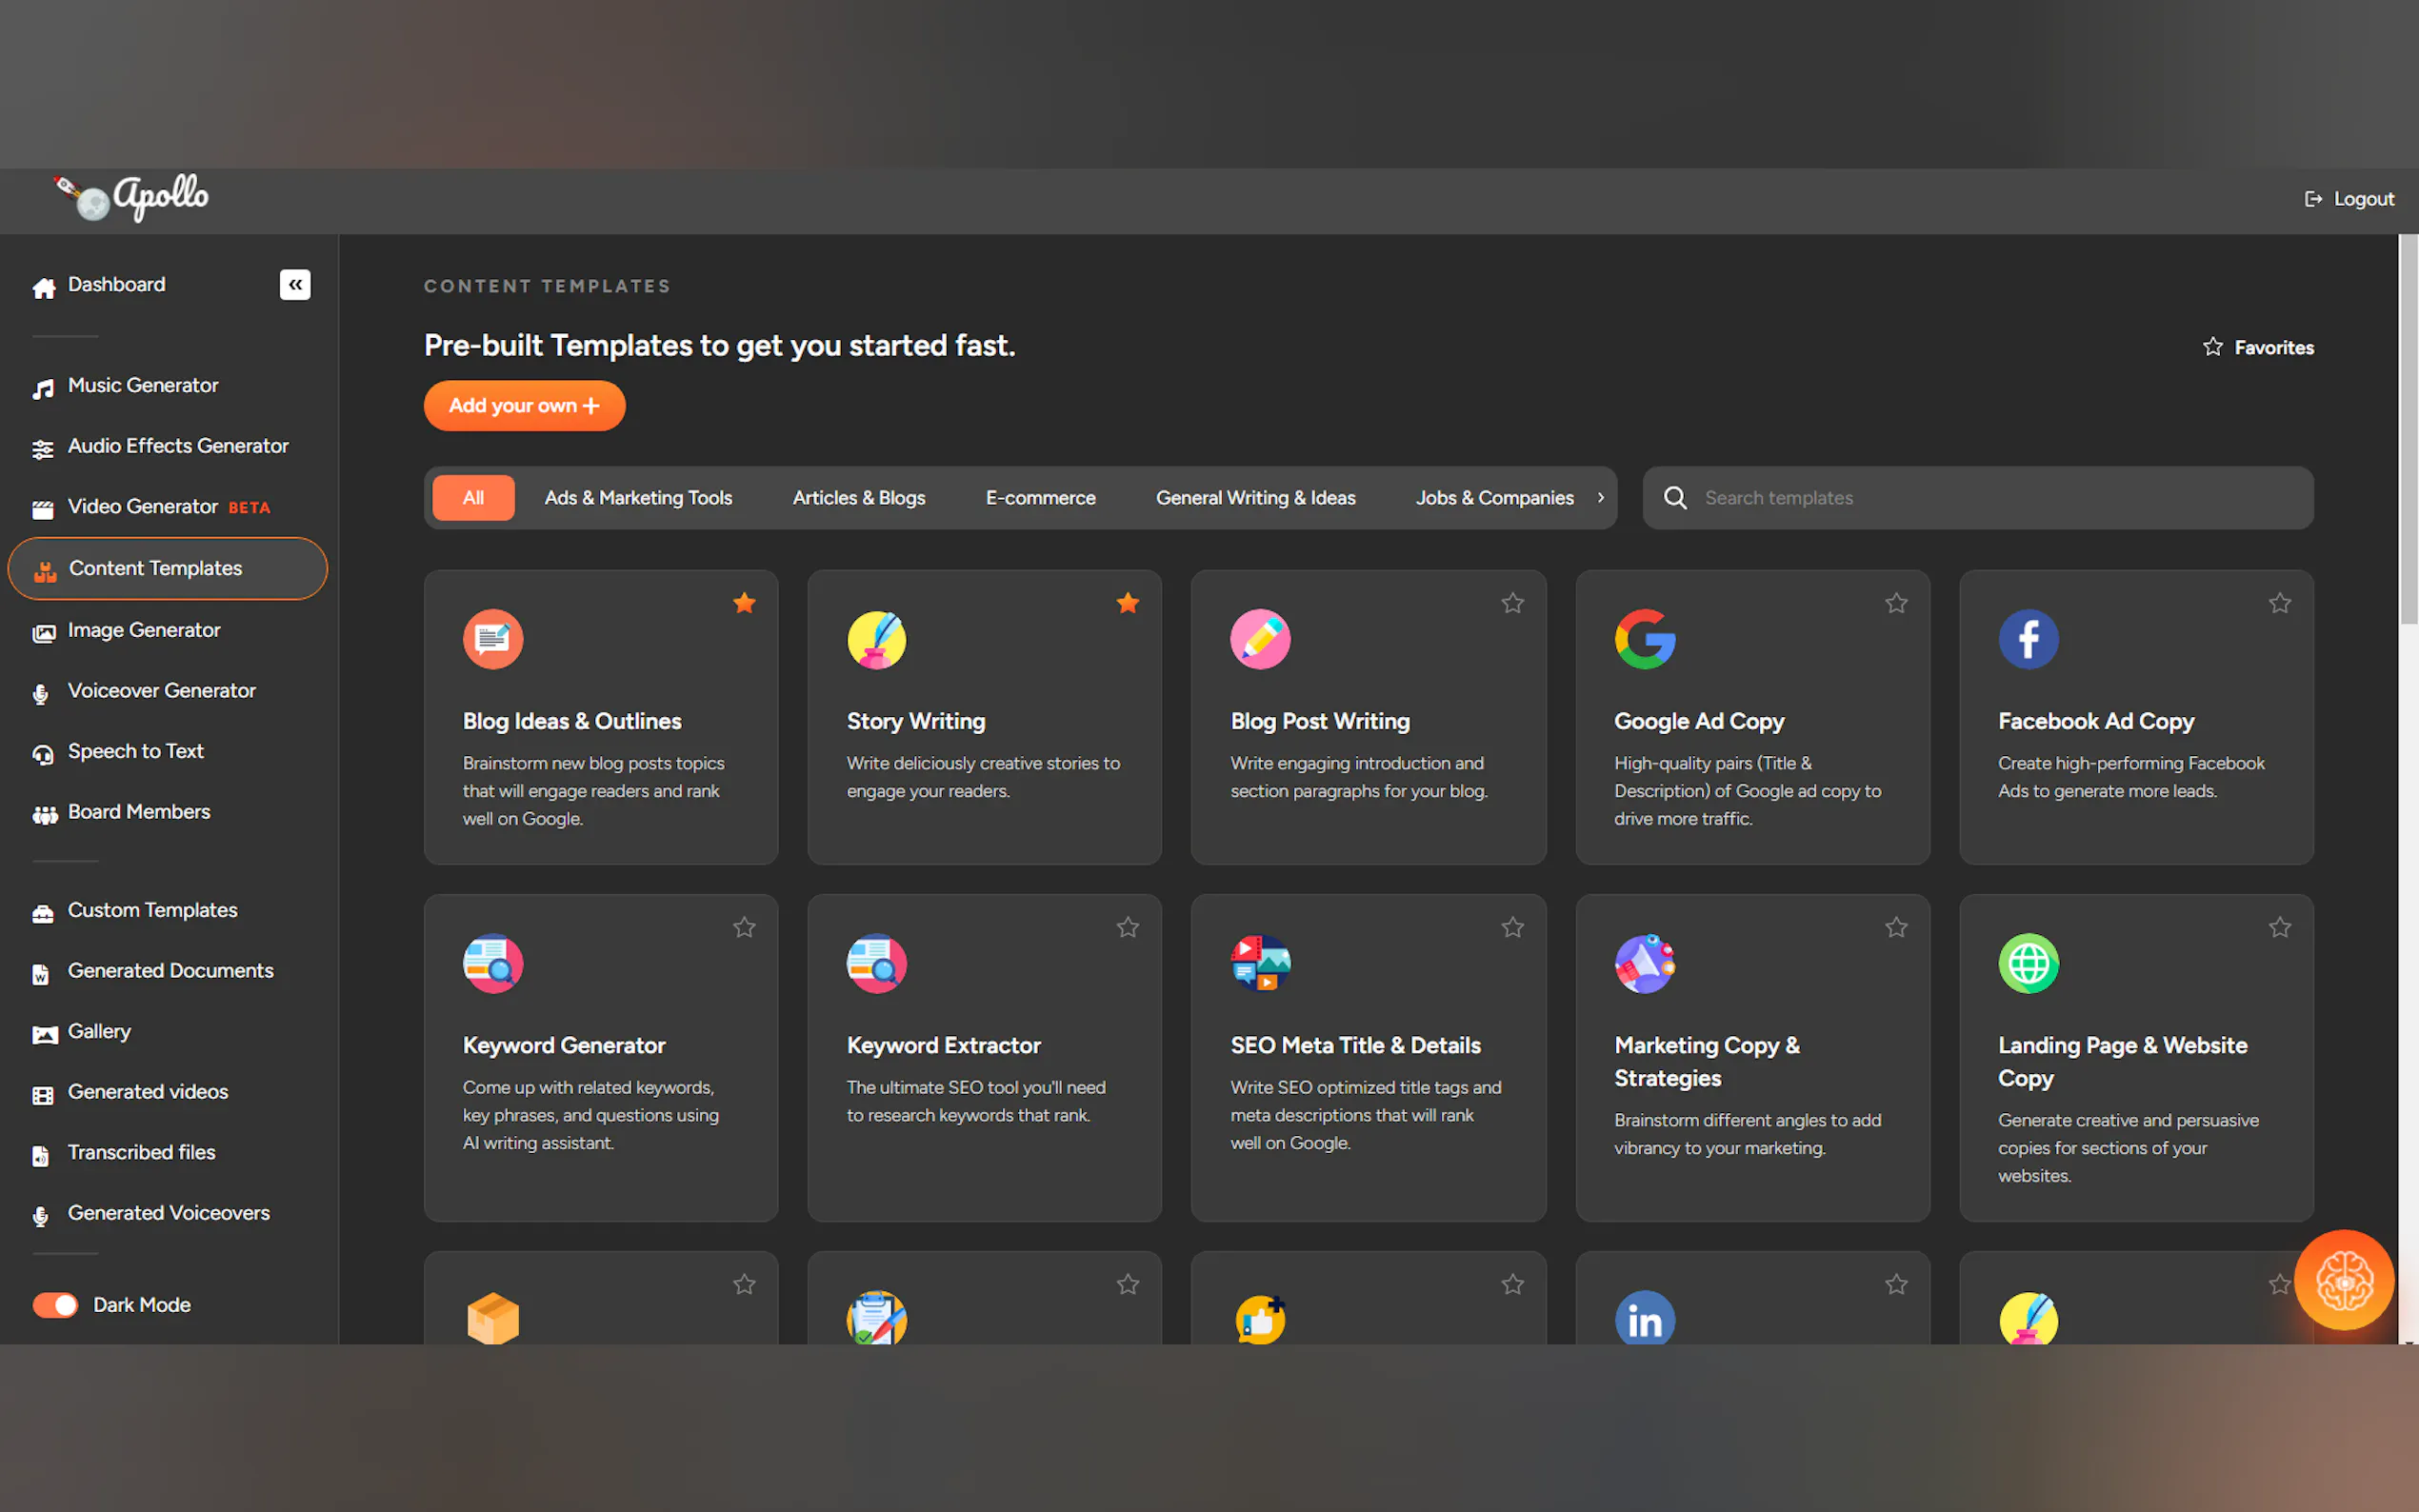
Task: Click the Landing Page globe icon
Action: 2027,963
